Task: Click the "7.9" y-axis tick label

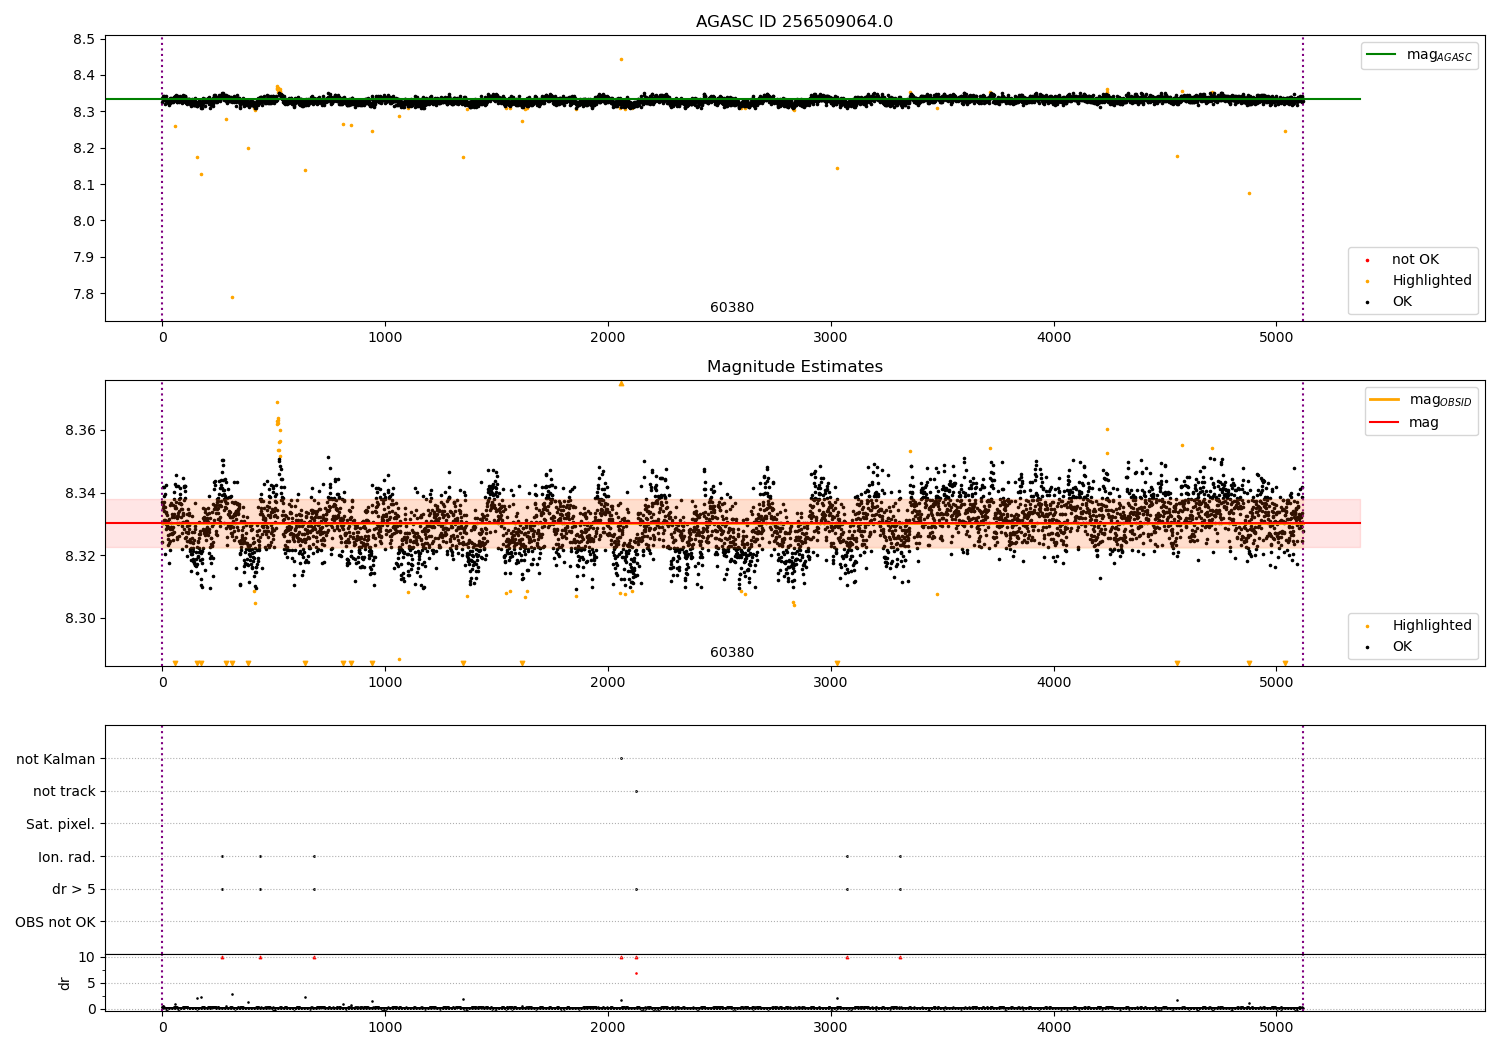Action: click(x=84, y=258)
